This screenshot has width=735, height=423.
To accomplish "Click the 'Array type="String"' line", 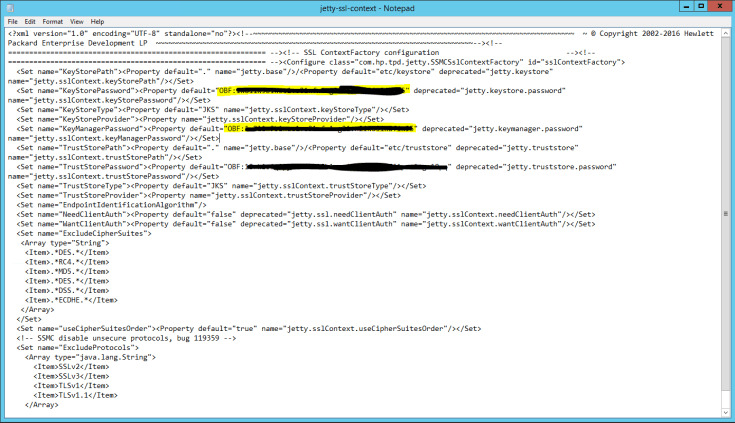I will tap(65, 243).
